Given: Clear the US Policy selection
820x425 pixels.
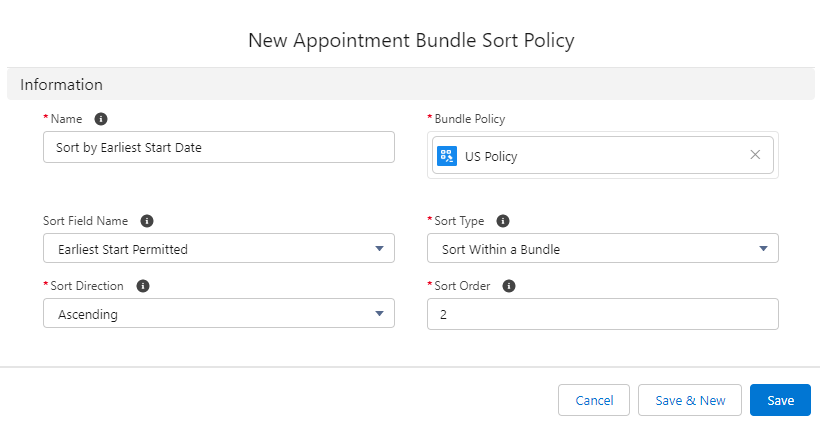Looking at the screenshot, I should (755, 155).
